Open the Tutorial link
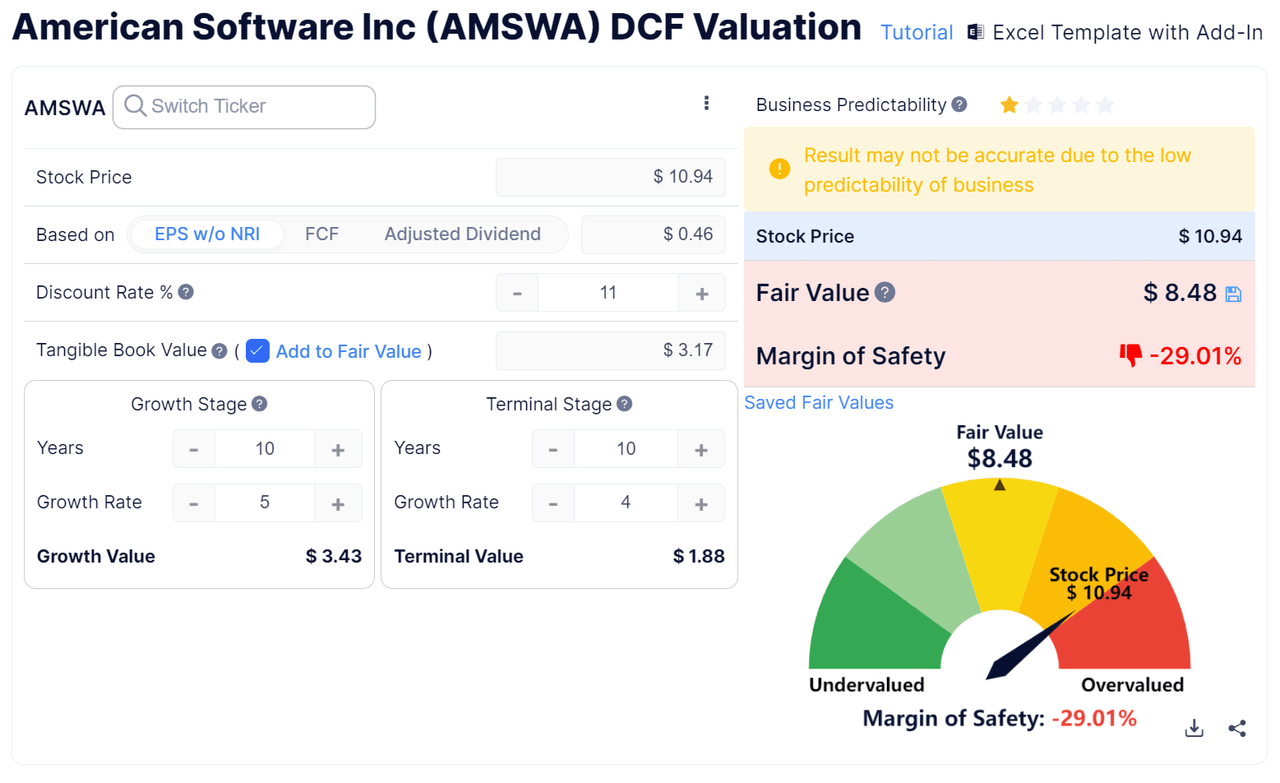Image resolution: width=1280 pixels, height=783 pixels. [x=916, y=32]
